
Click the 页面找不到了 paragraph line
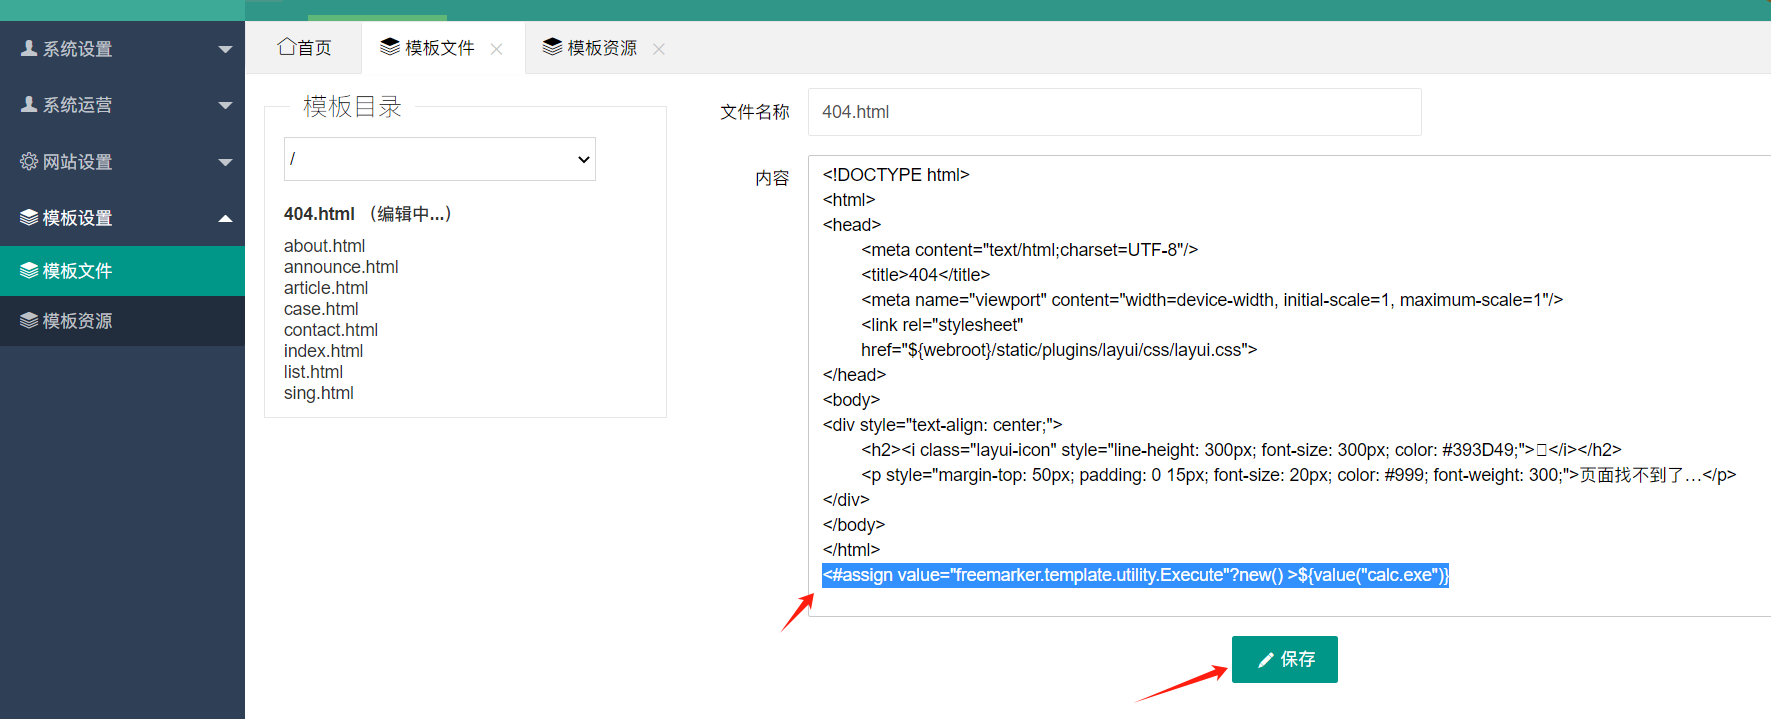[1298, 475]
